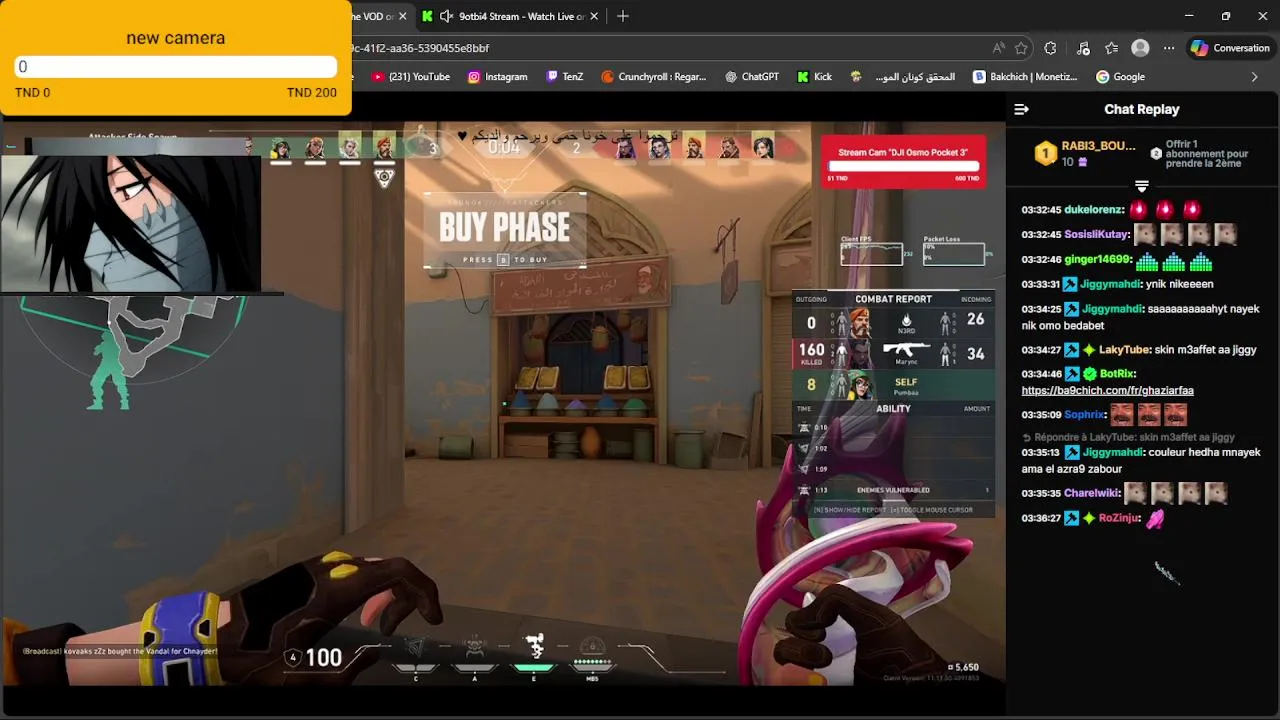This screenshot has width=1280, height=720.
Task: Click Sophrix's username in chat
Action: [1084, 414]
